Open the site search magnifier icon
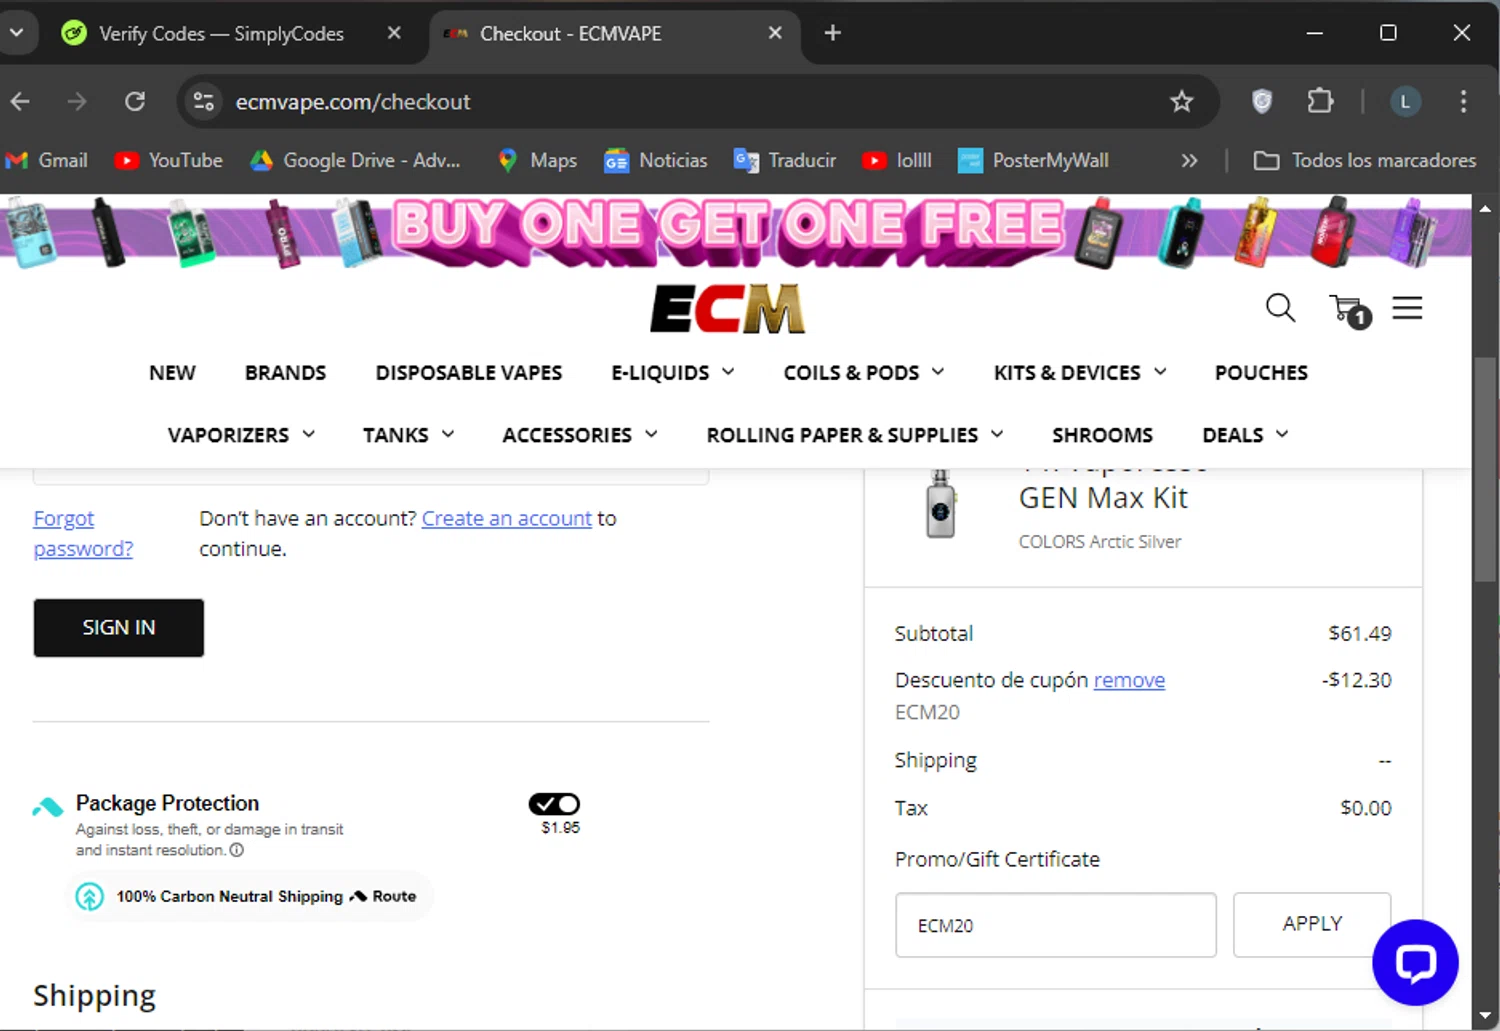The height and width of the screenshot is (1031, 1500). tap(1280, 308)
